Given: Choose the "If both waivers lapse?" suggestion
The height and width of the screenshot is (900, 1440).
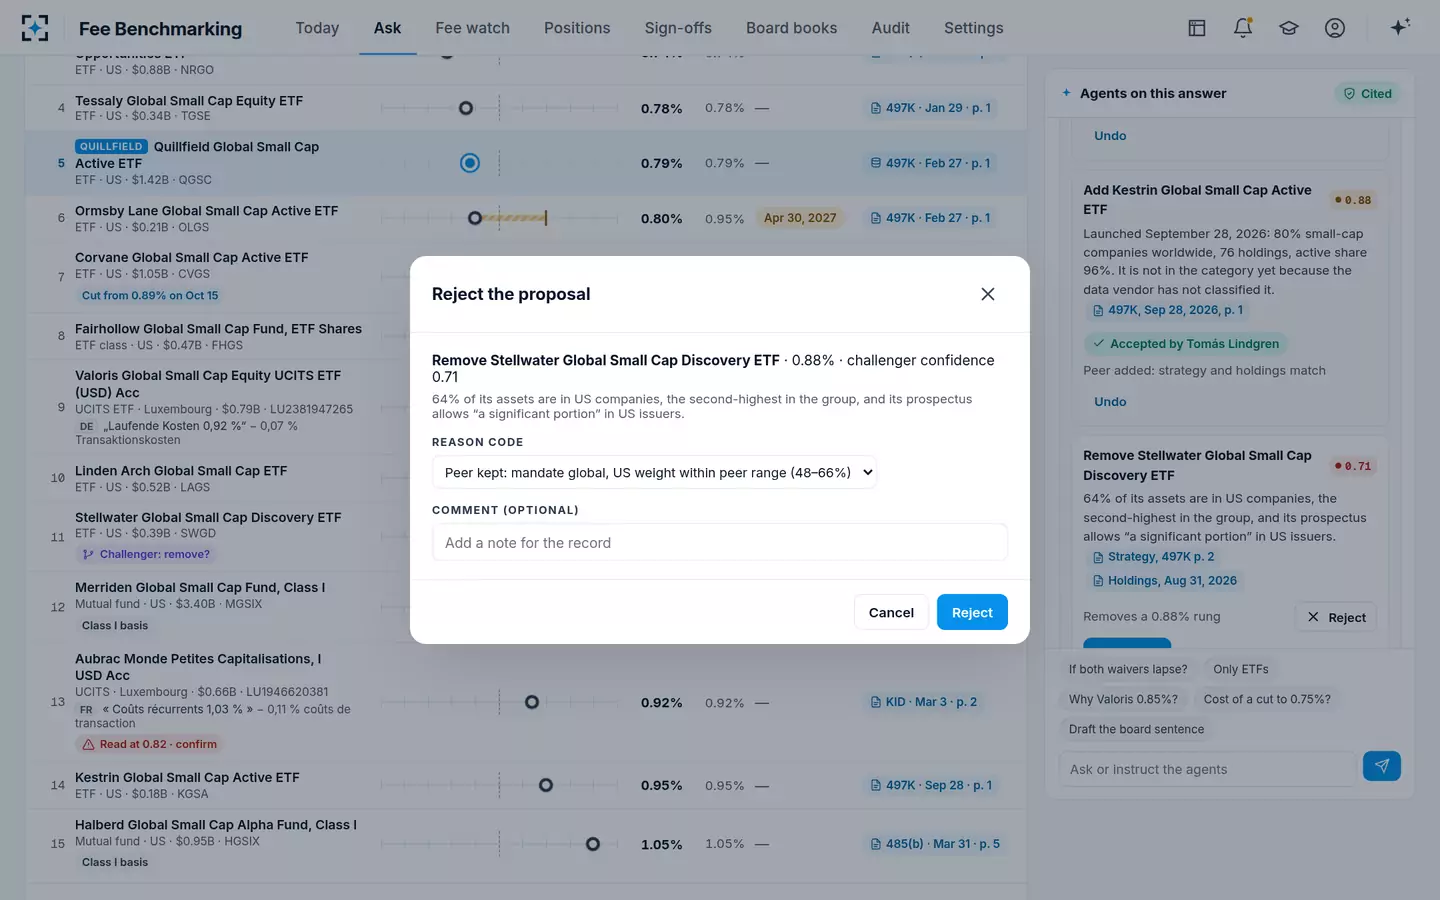Looking at the screenshot, I should [x=1128, y=669].
